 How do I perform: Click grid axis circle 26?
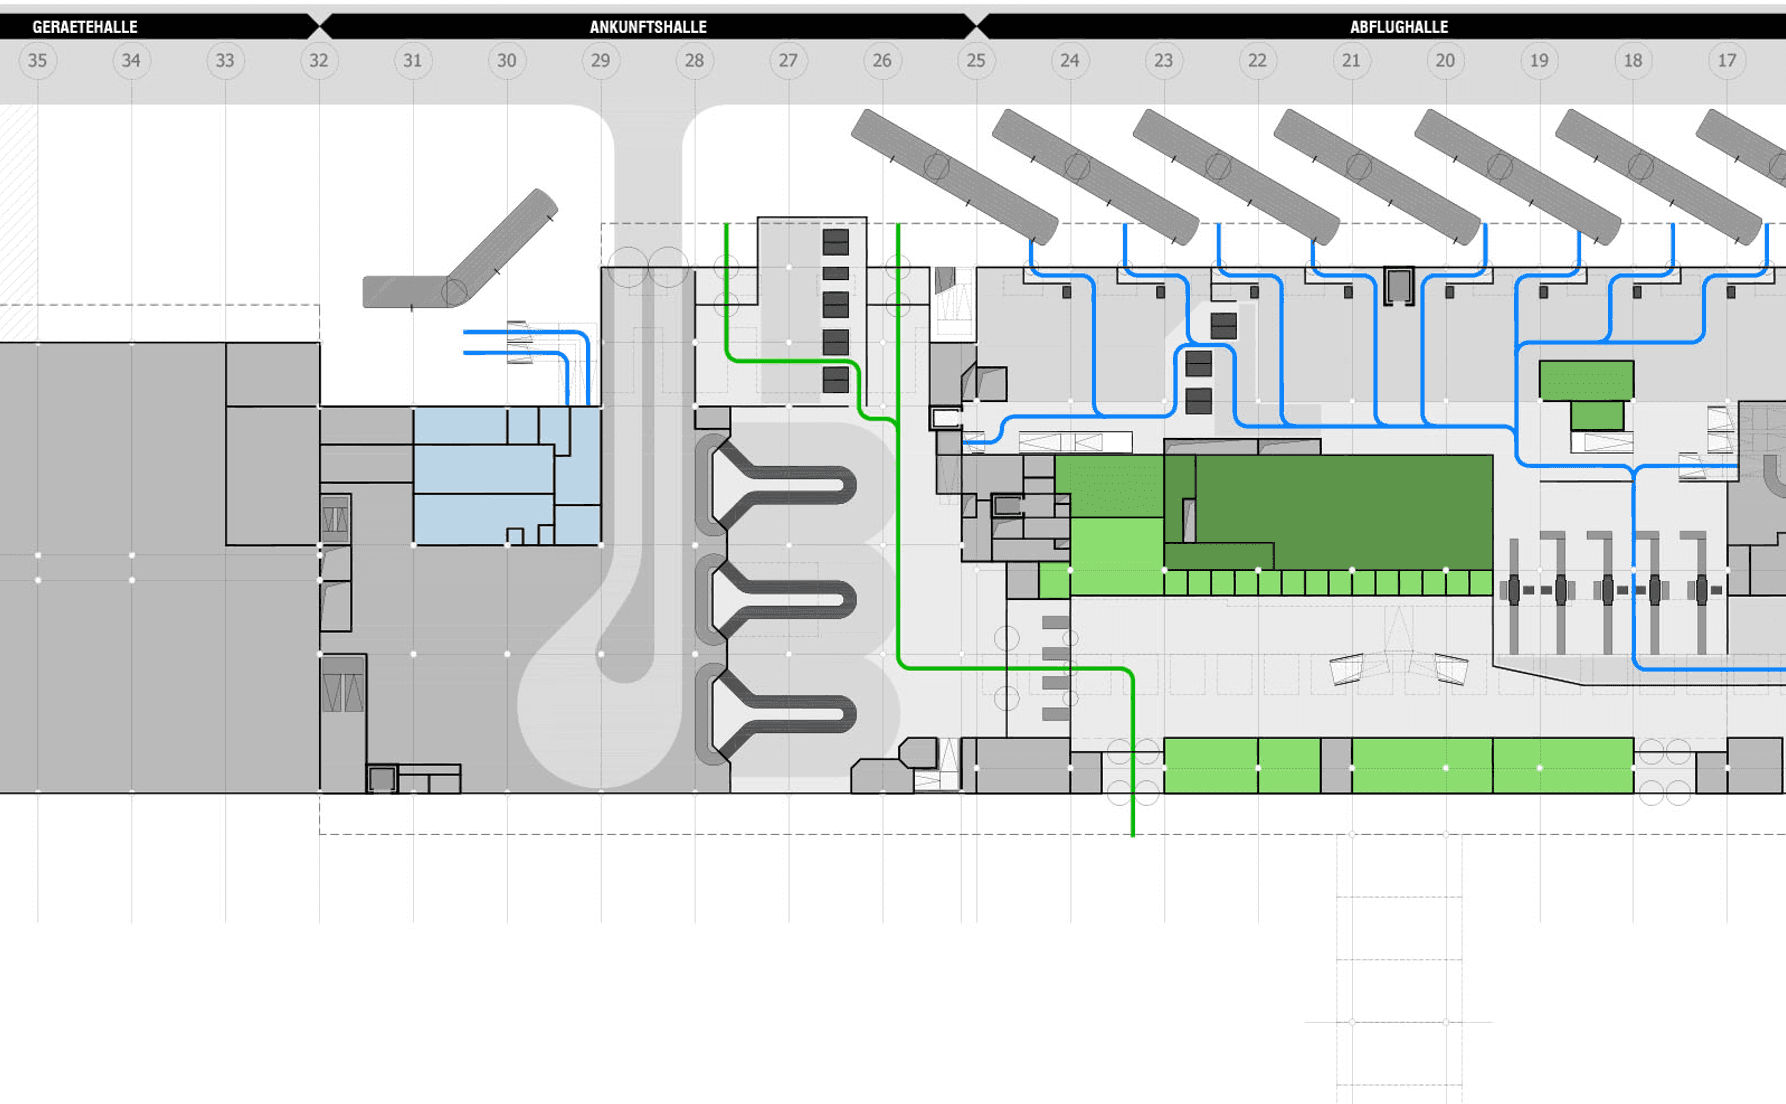(x=882, y=61)
